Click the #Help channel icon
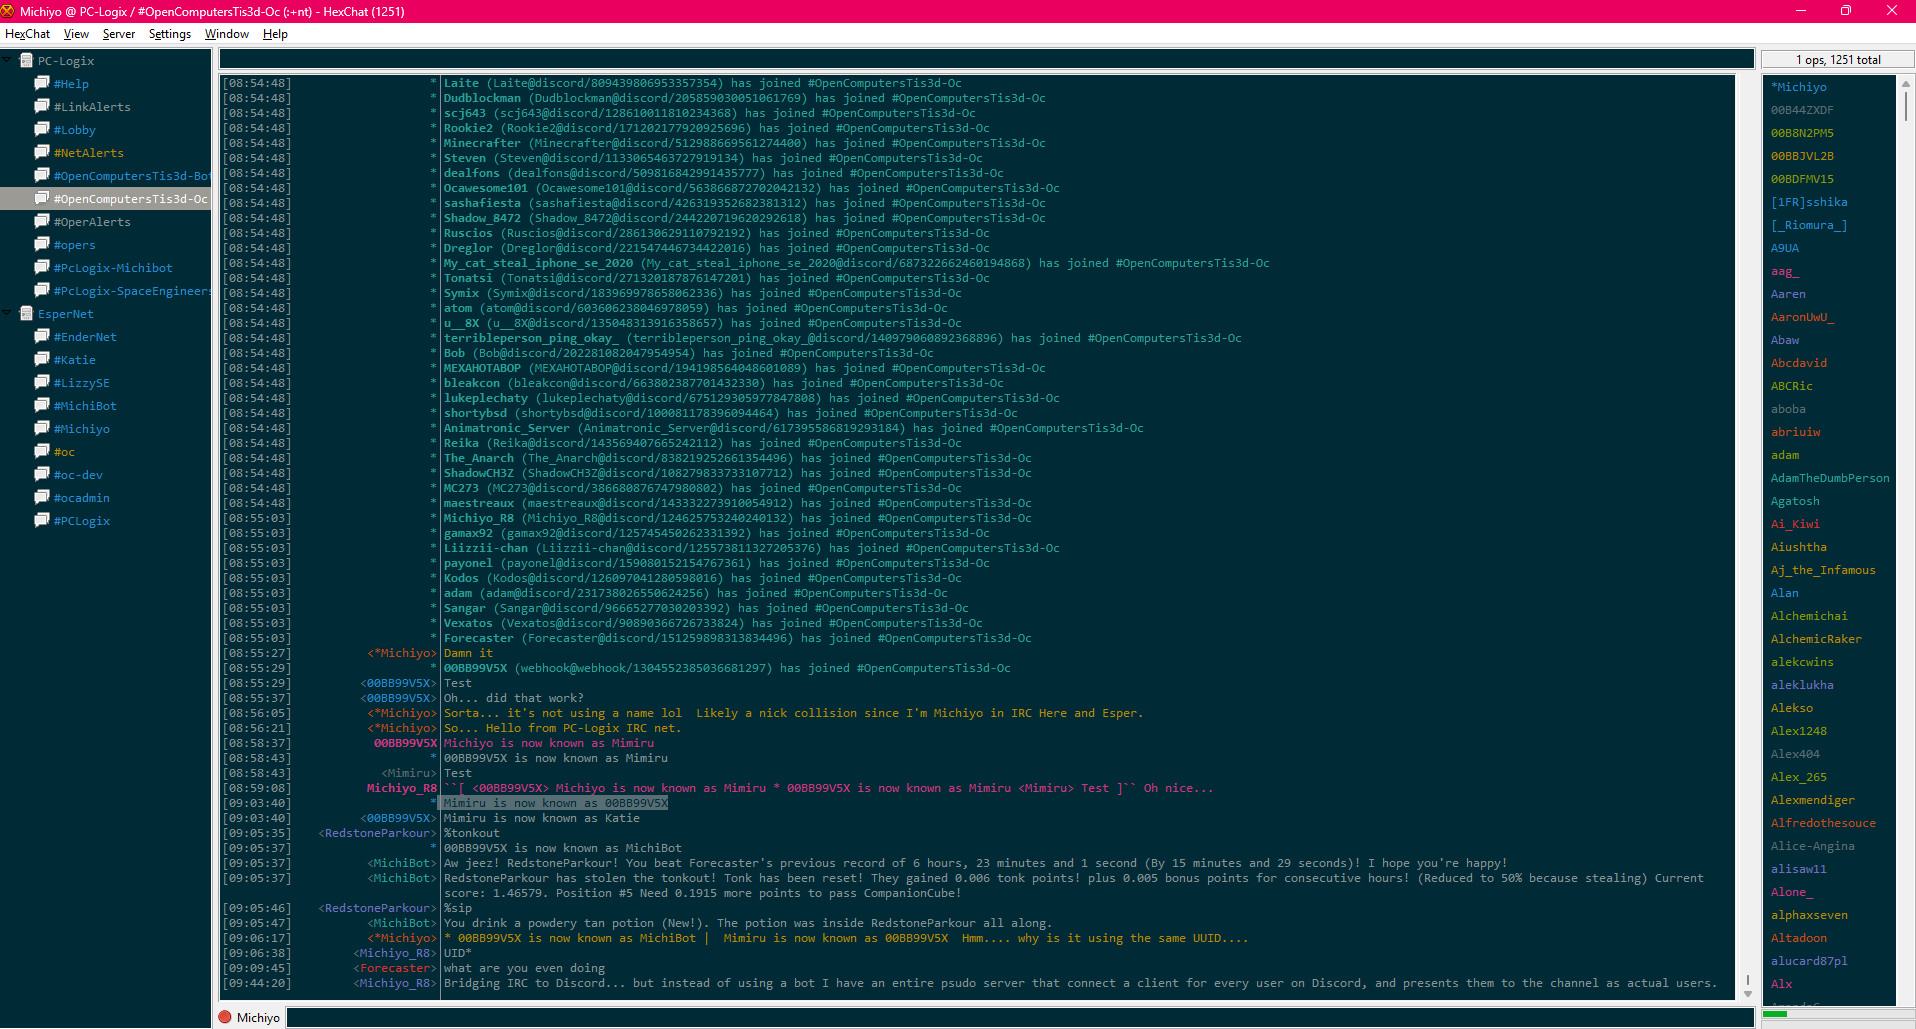This screenshot has height=1029, width=1916. pyautogui.click(x=42, y=83)
